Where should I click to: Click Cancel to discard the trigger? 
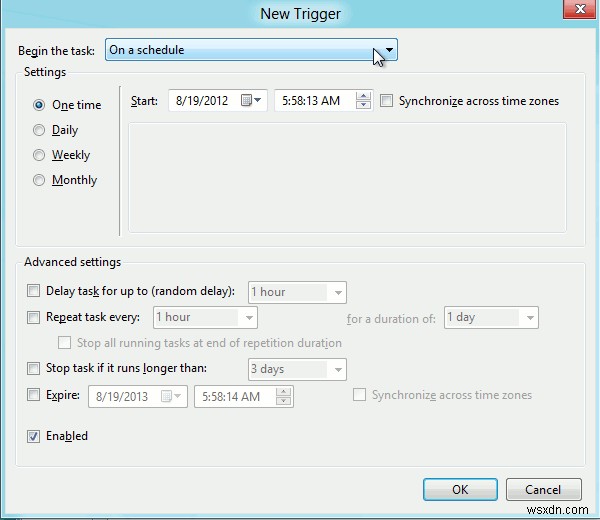[x=543, y=489]
